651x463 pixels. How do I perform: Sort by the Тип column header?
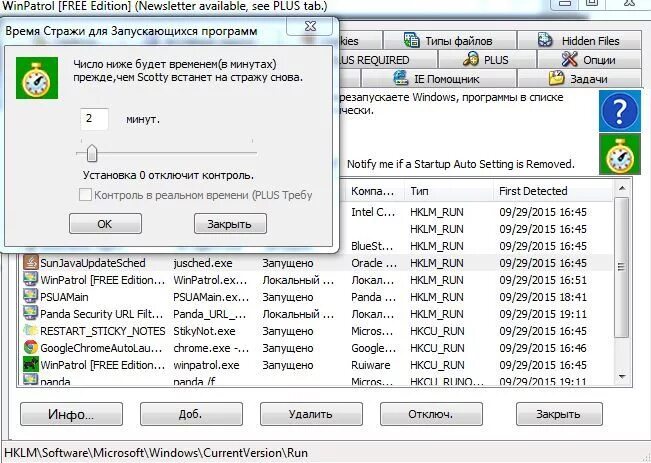click(449, 191)
